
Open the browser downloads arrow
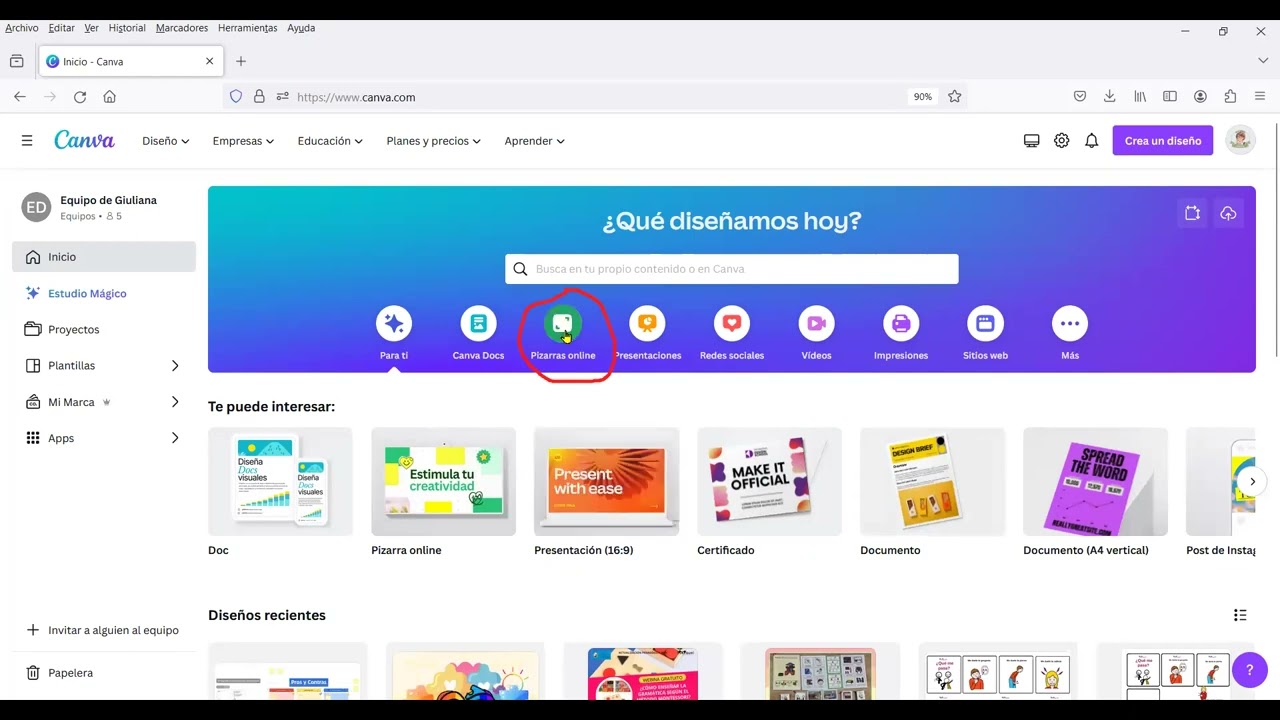point(1110,97)
